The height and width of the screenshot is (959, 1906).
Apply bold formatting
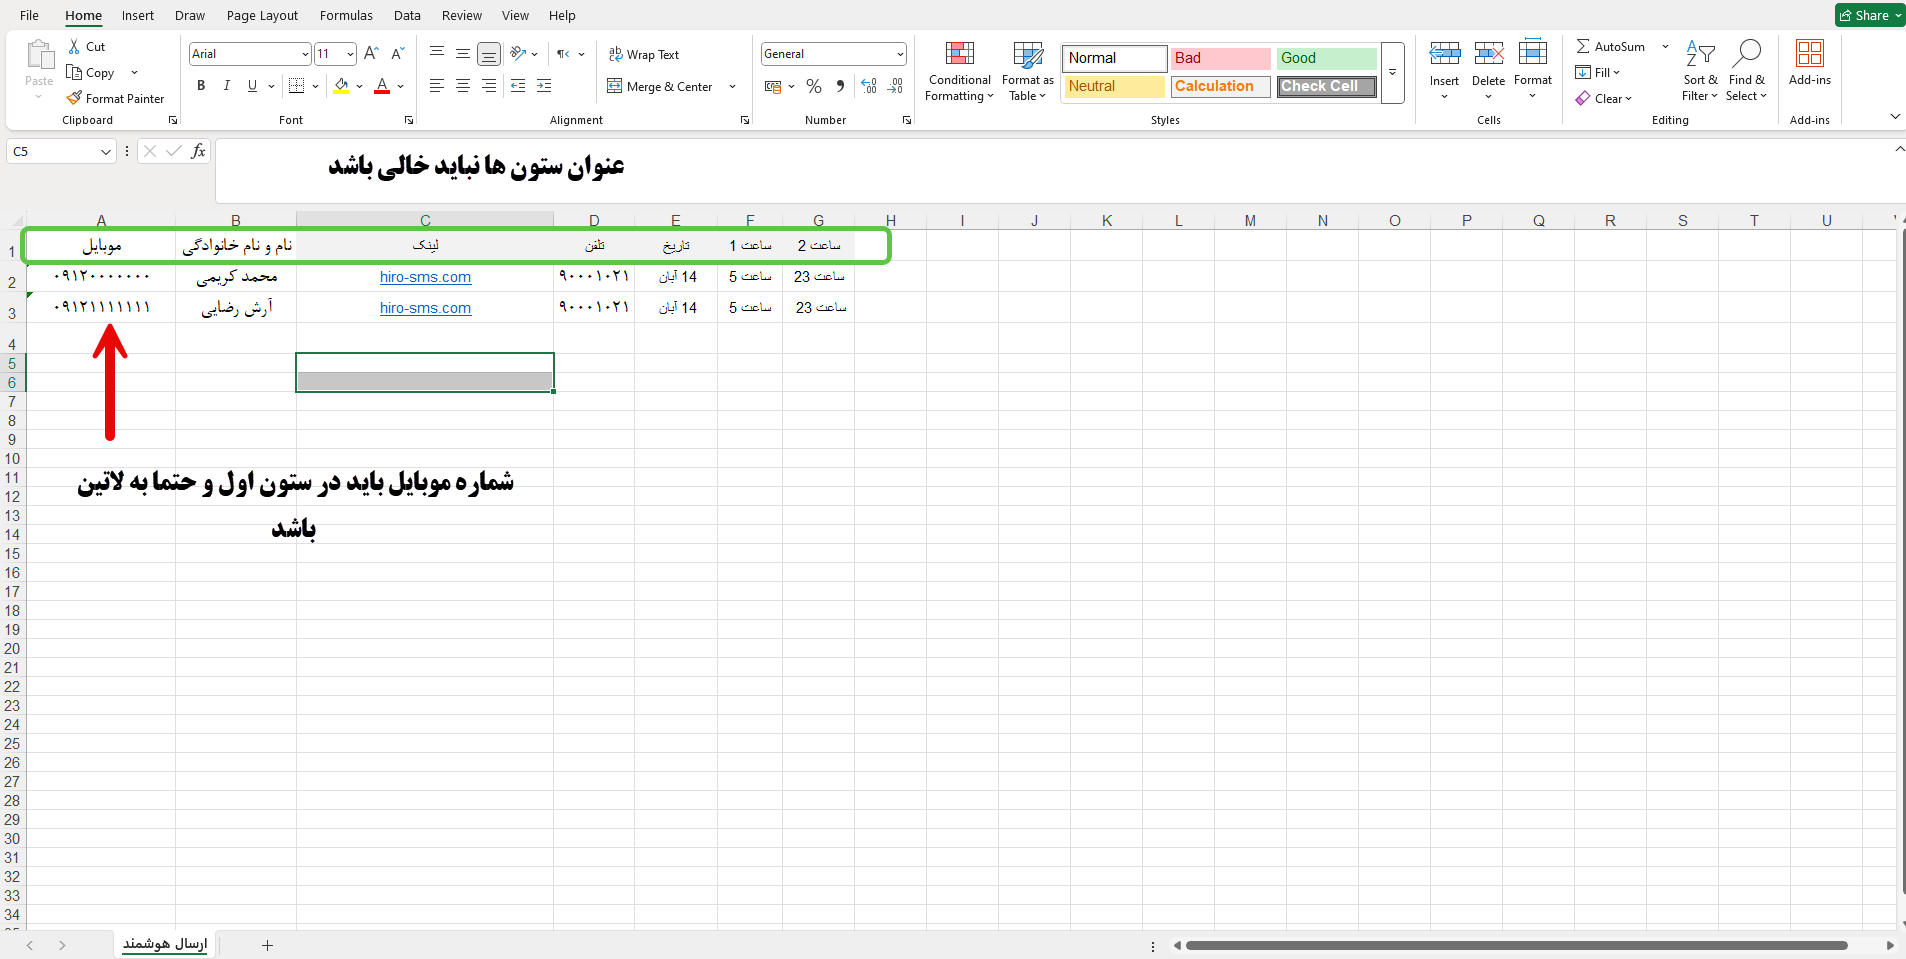pos(200,85)
